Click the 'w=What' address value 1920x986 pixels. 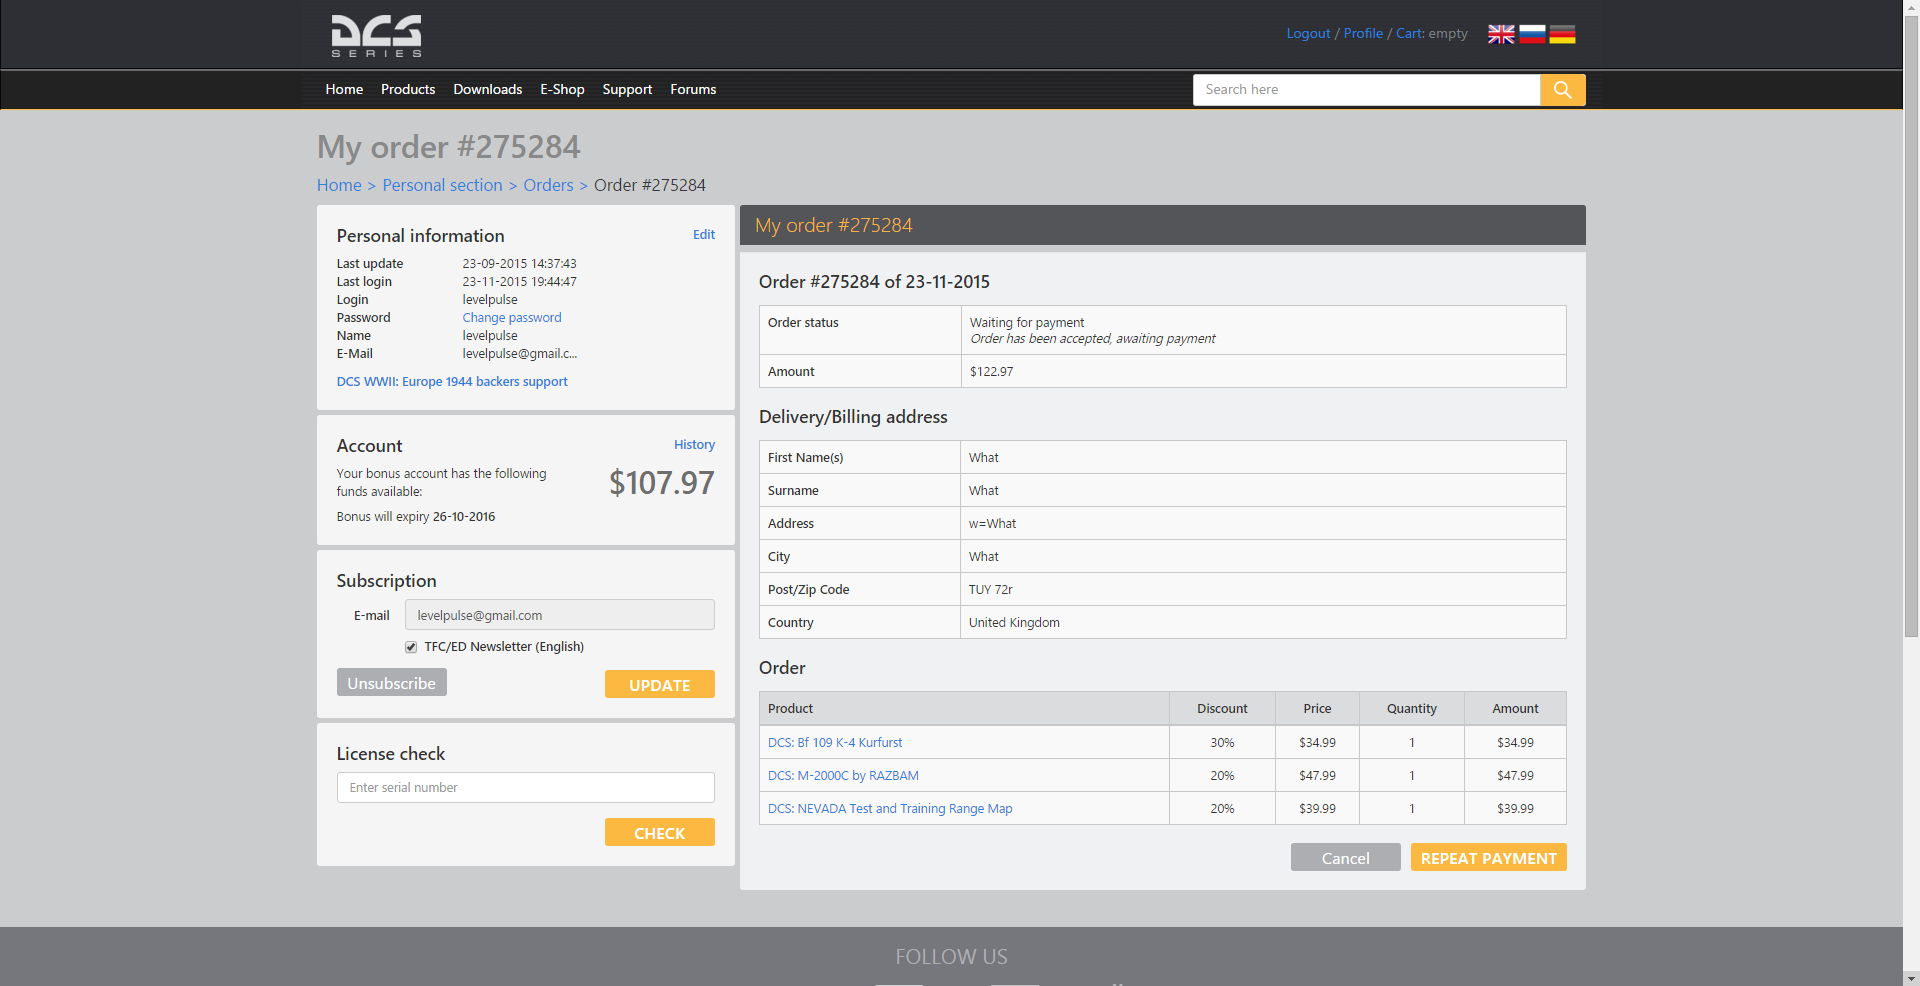pos(992,524)
